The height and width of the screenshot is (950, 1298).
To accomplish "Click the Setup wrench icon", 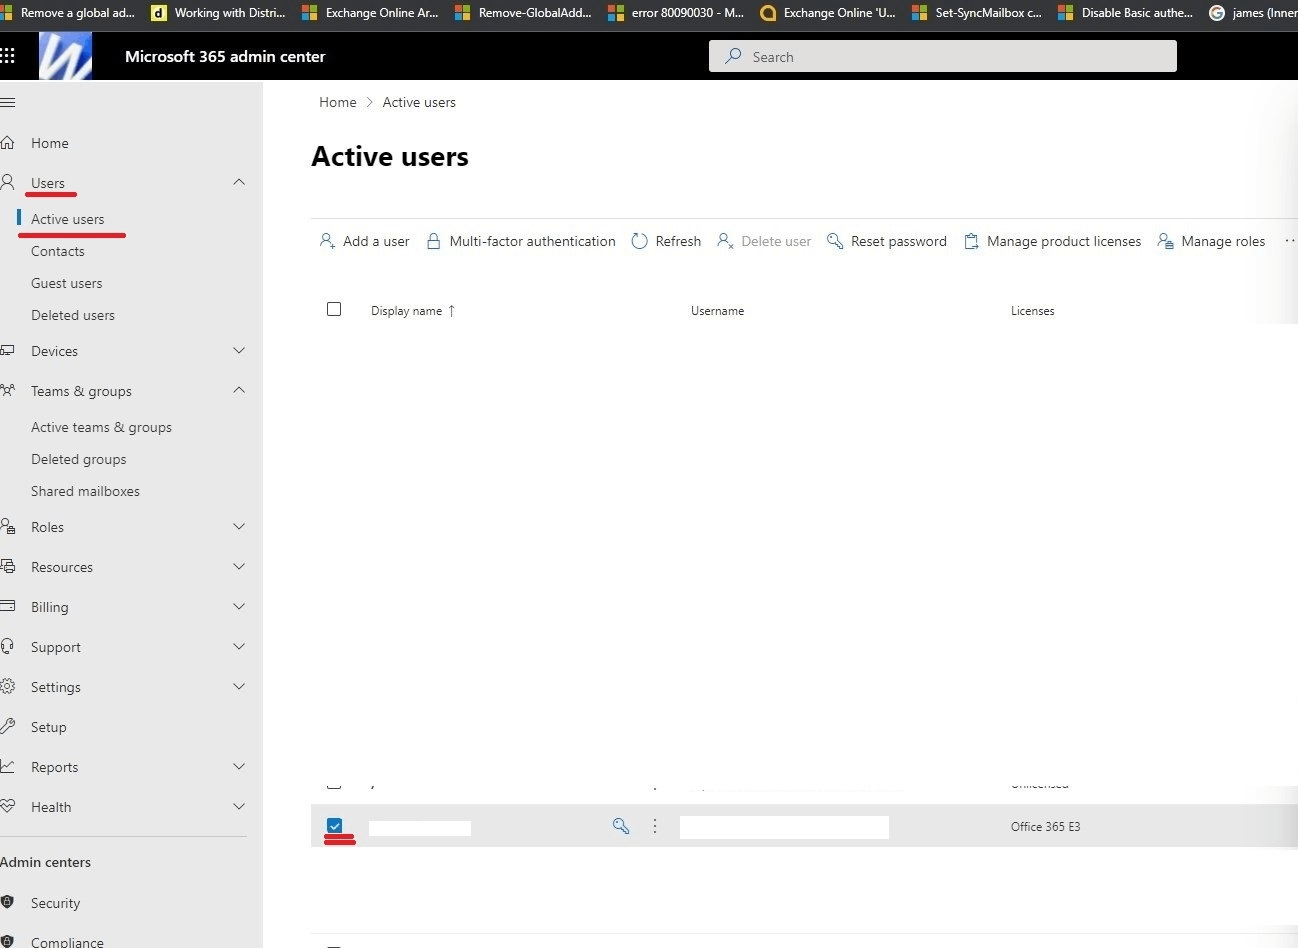I will [7, 727].
